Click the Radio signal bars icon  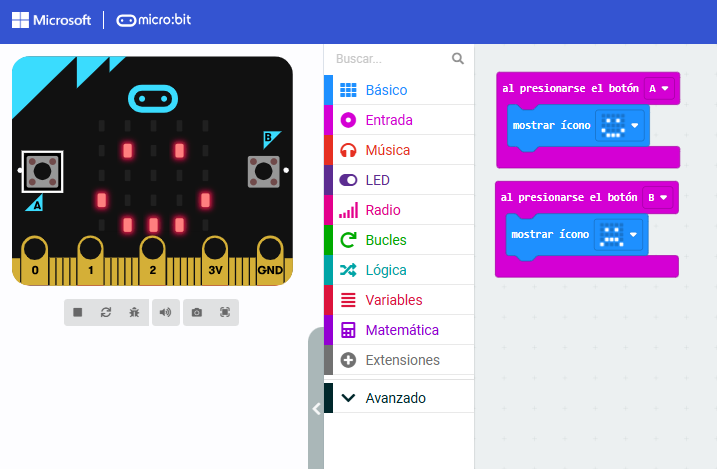pyautogui.click(x=348, y=210)
